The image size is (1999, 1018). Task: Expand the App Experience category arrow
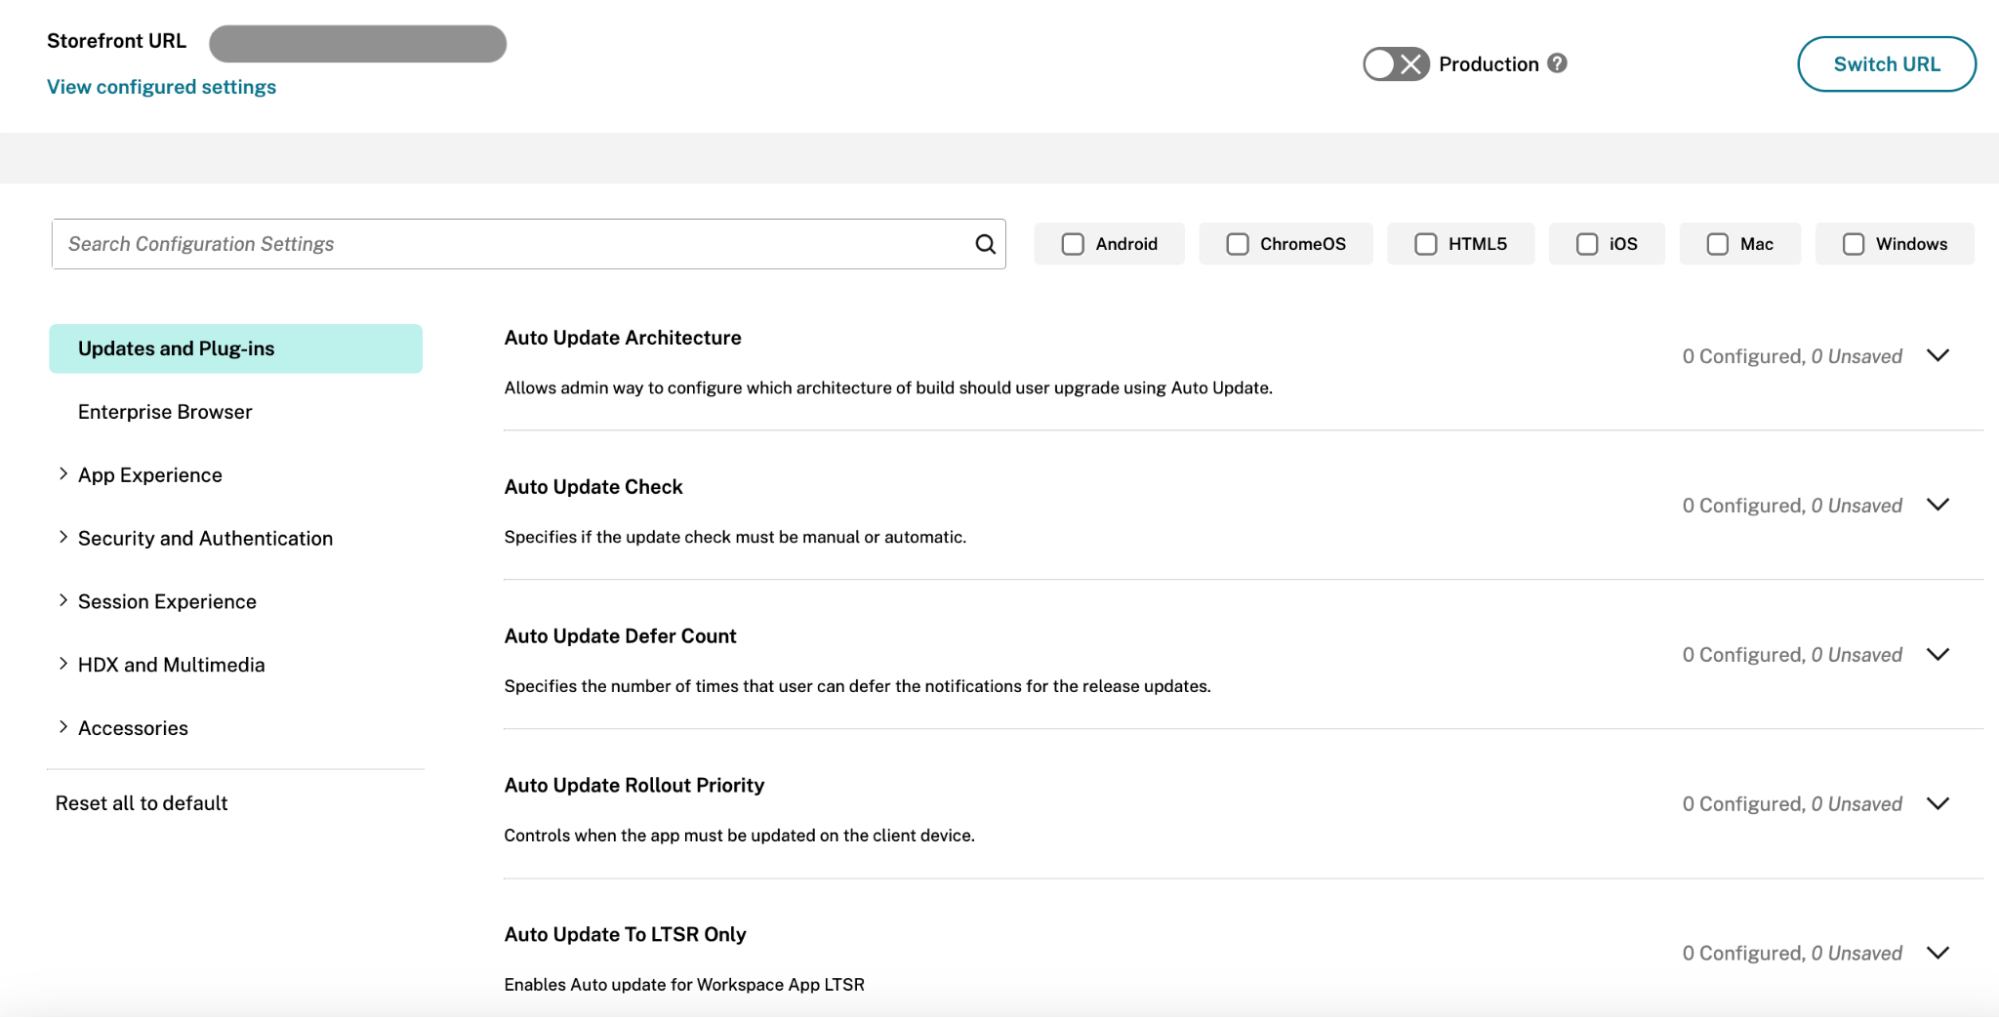[x=63, y=474]
